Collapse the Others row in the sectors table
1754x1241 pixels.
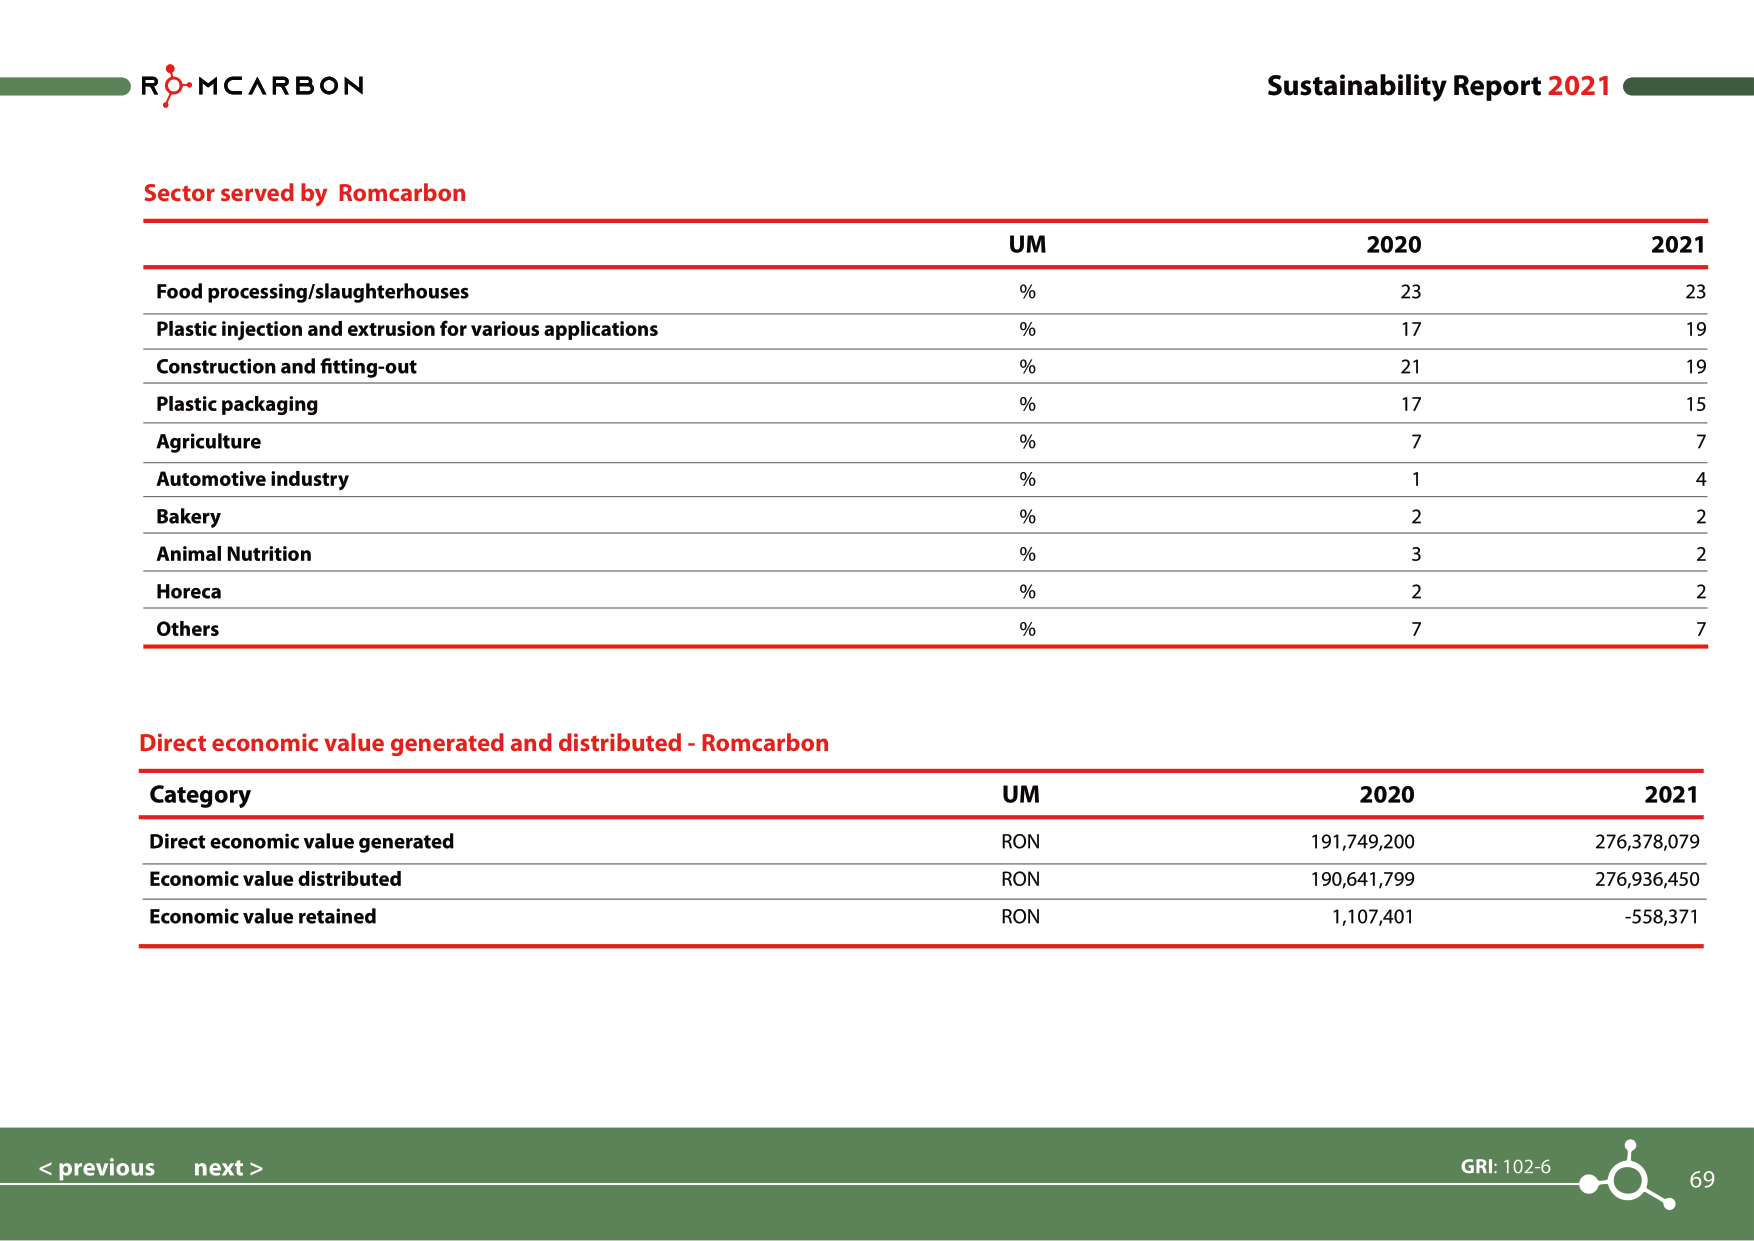point(188,629)
